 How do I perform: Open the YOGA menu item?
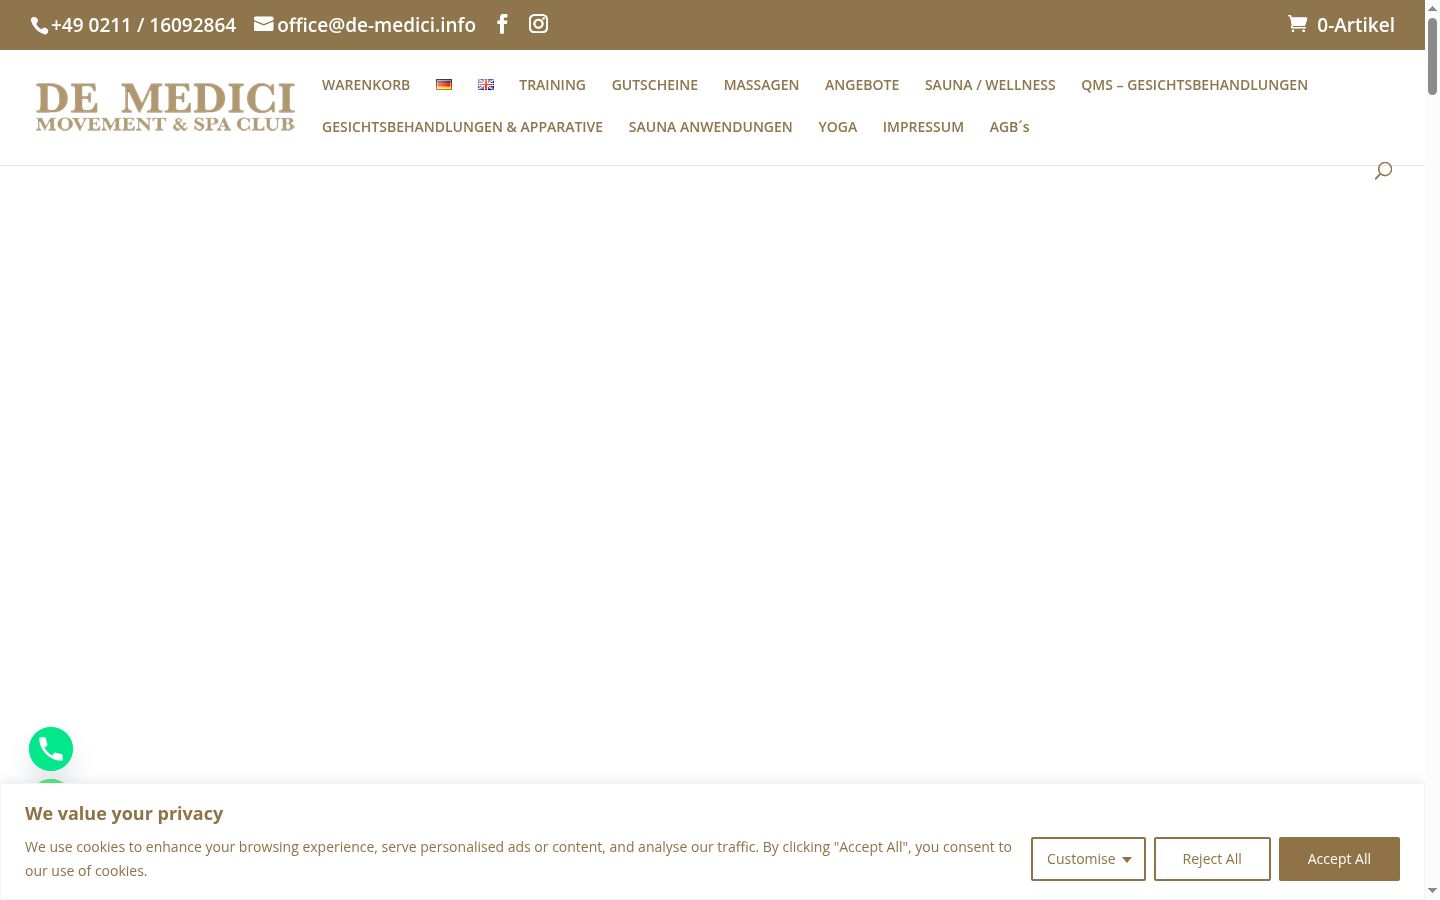pos(838,127)
